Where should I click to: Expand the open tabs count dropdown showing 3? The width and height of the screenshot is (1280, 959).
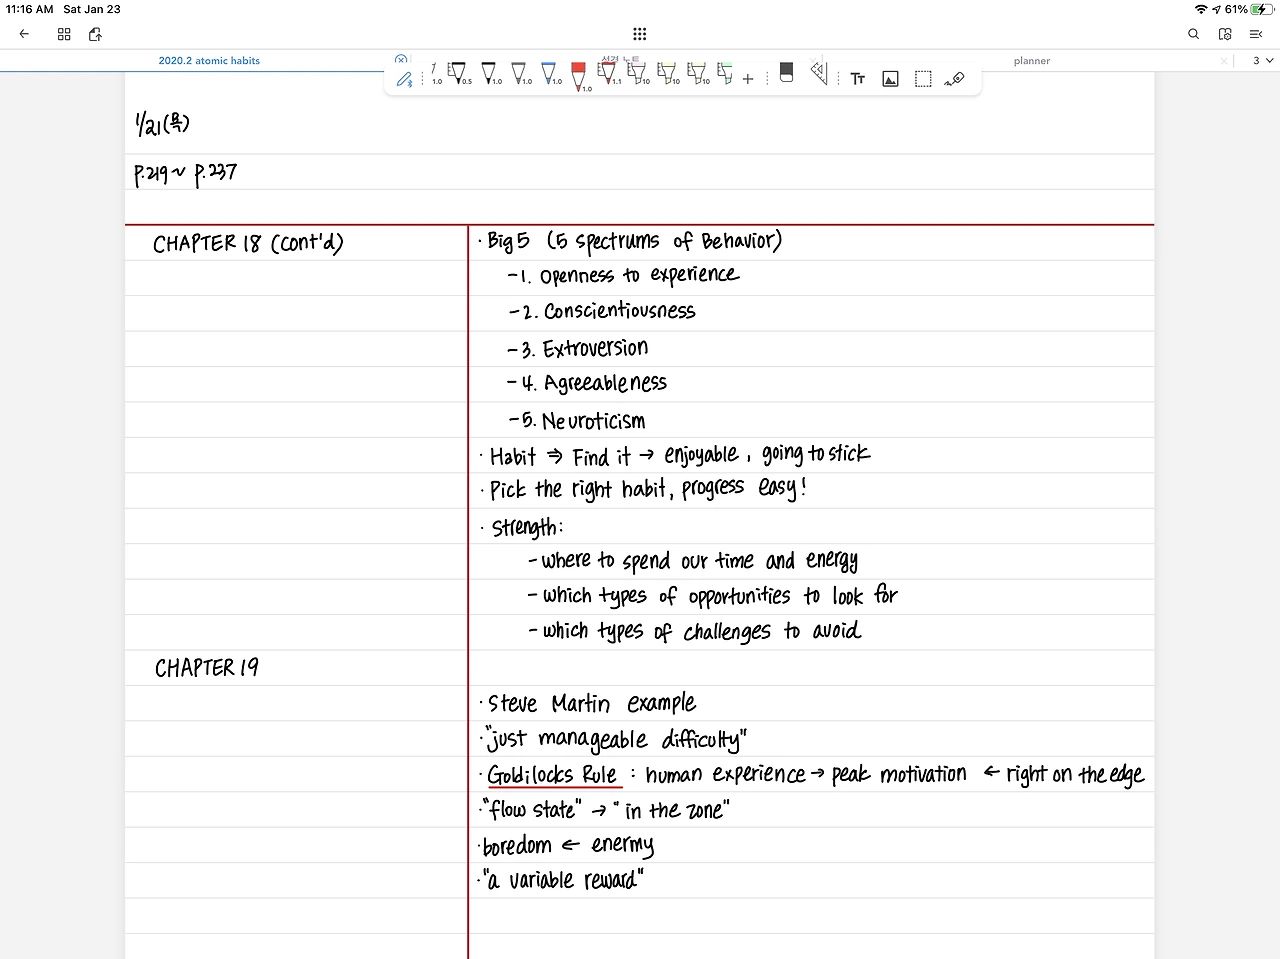1263,61
